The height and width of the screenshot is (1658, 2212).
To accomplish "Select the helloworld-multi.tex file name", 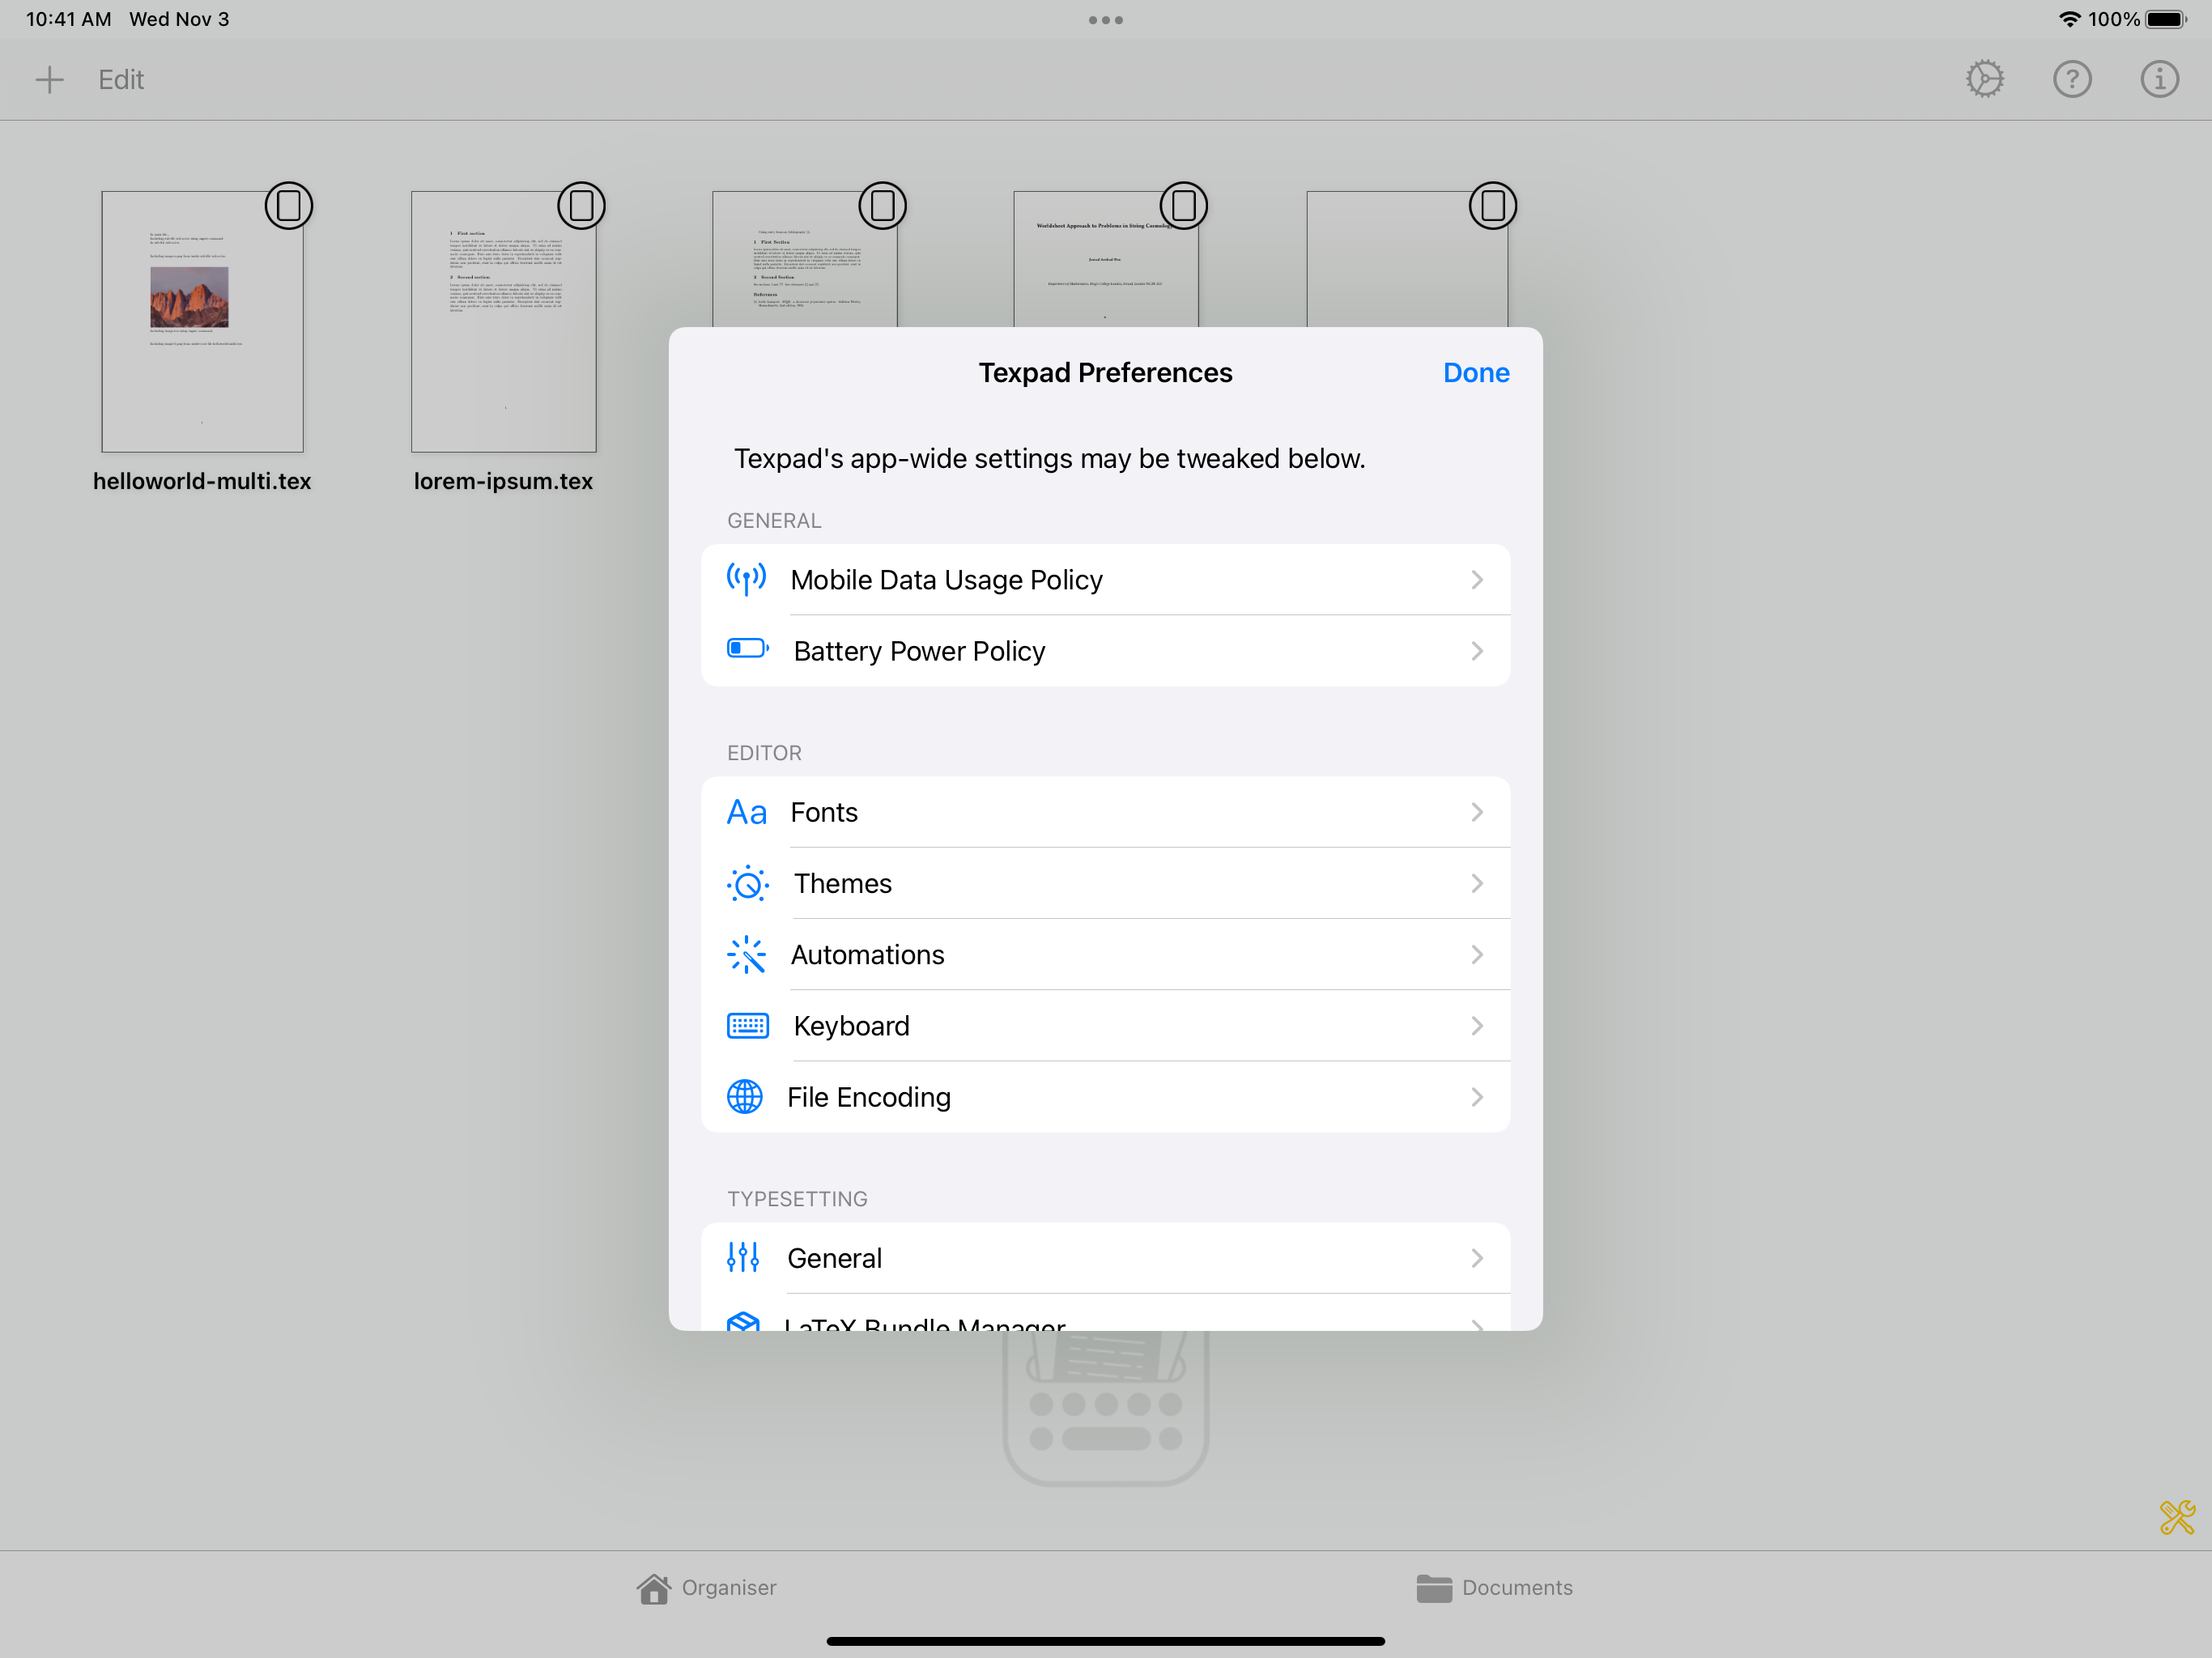I will (202, 481).
